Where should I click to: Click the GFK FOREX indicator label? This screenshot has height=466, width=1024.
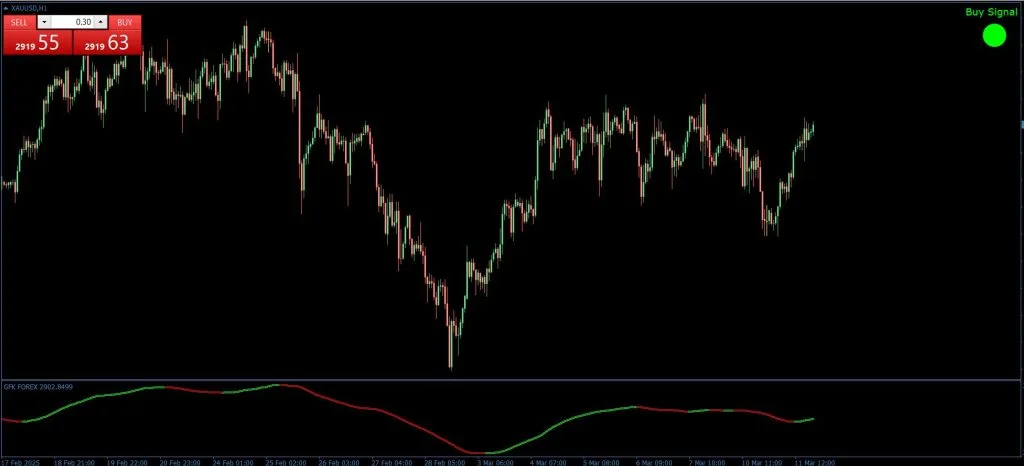click(x=38, y=387)
